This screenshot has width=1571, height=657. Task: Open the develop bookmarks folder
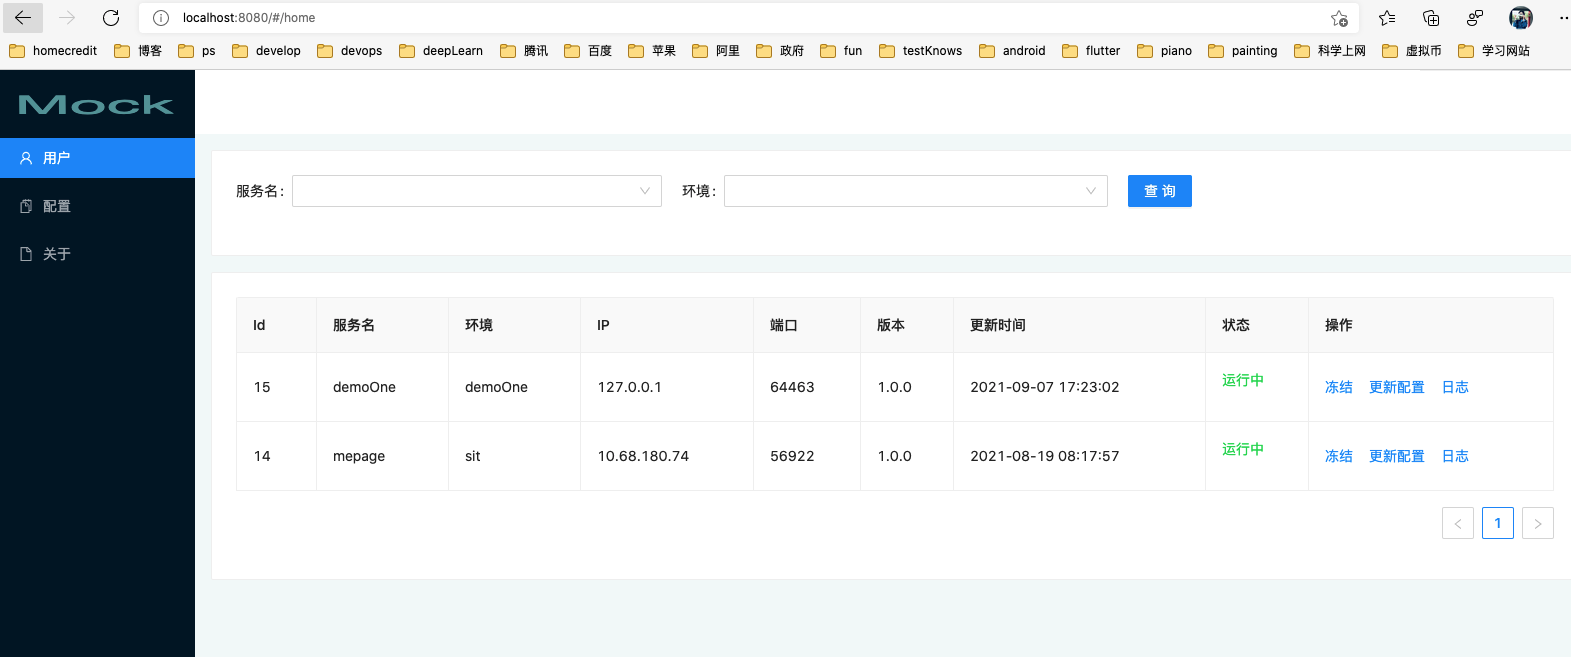tap(266, 51)
